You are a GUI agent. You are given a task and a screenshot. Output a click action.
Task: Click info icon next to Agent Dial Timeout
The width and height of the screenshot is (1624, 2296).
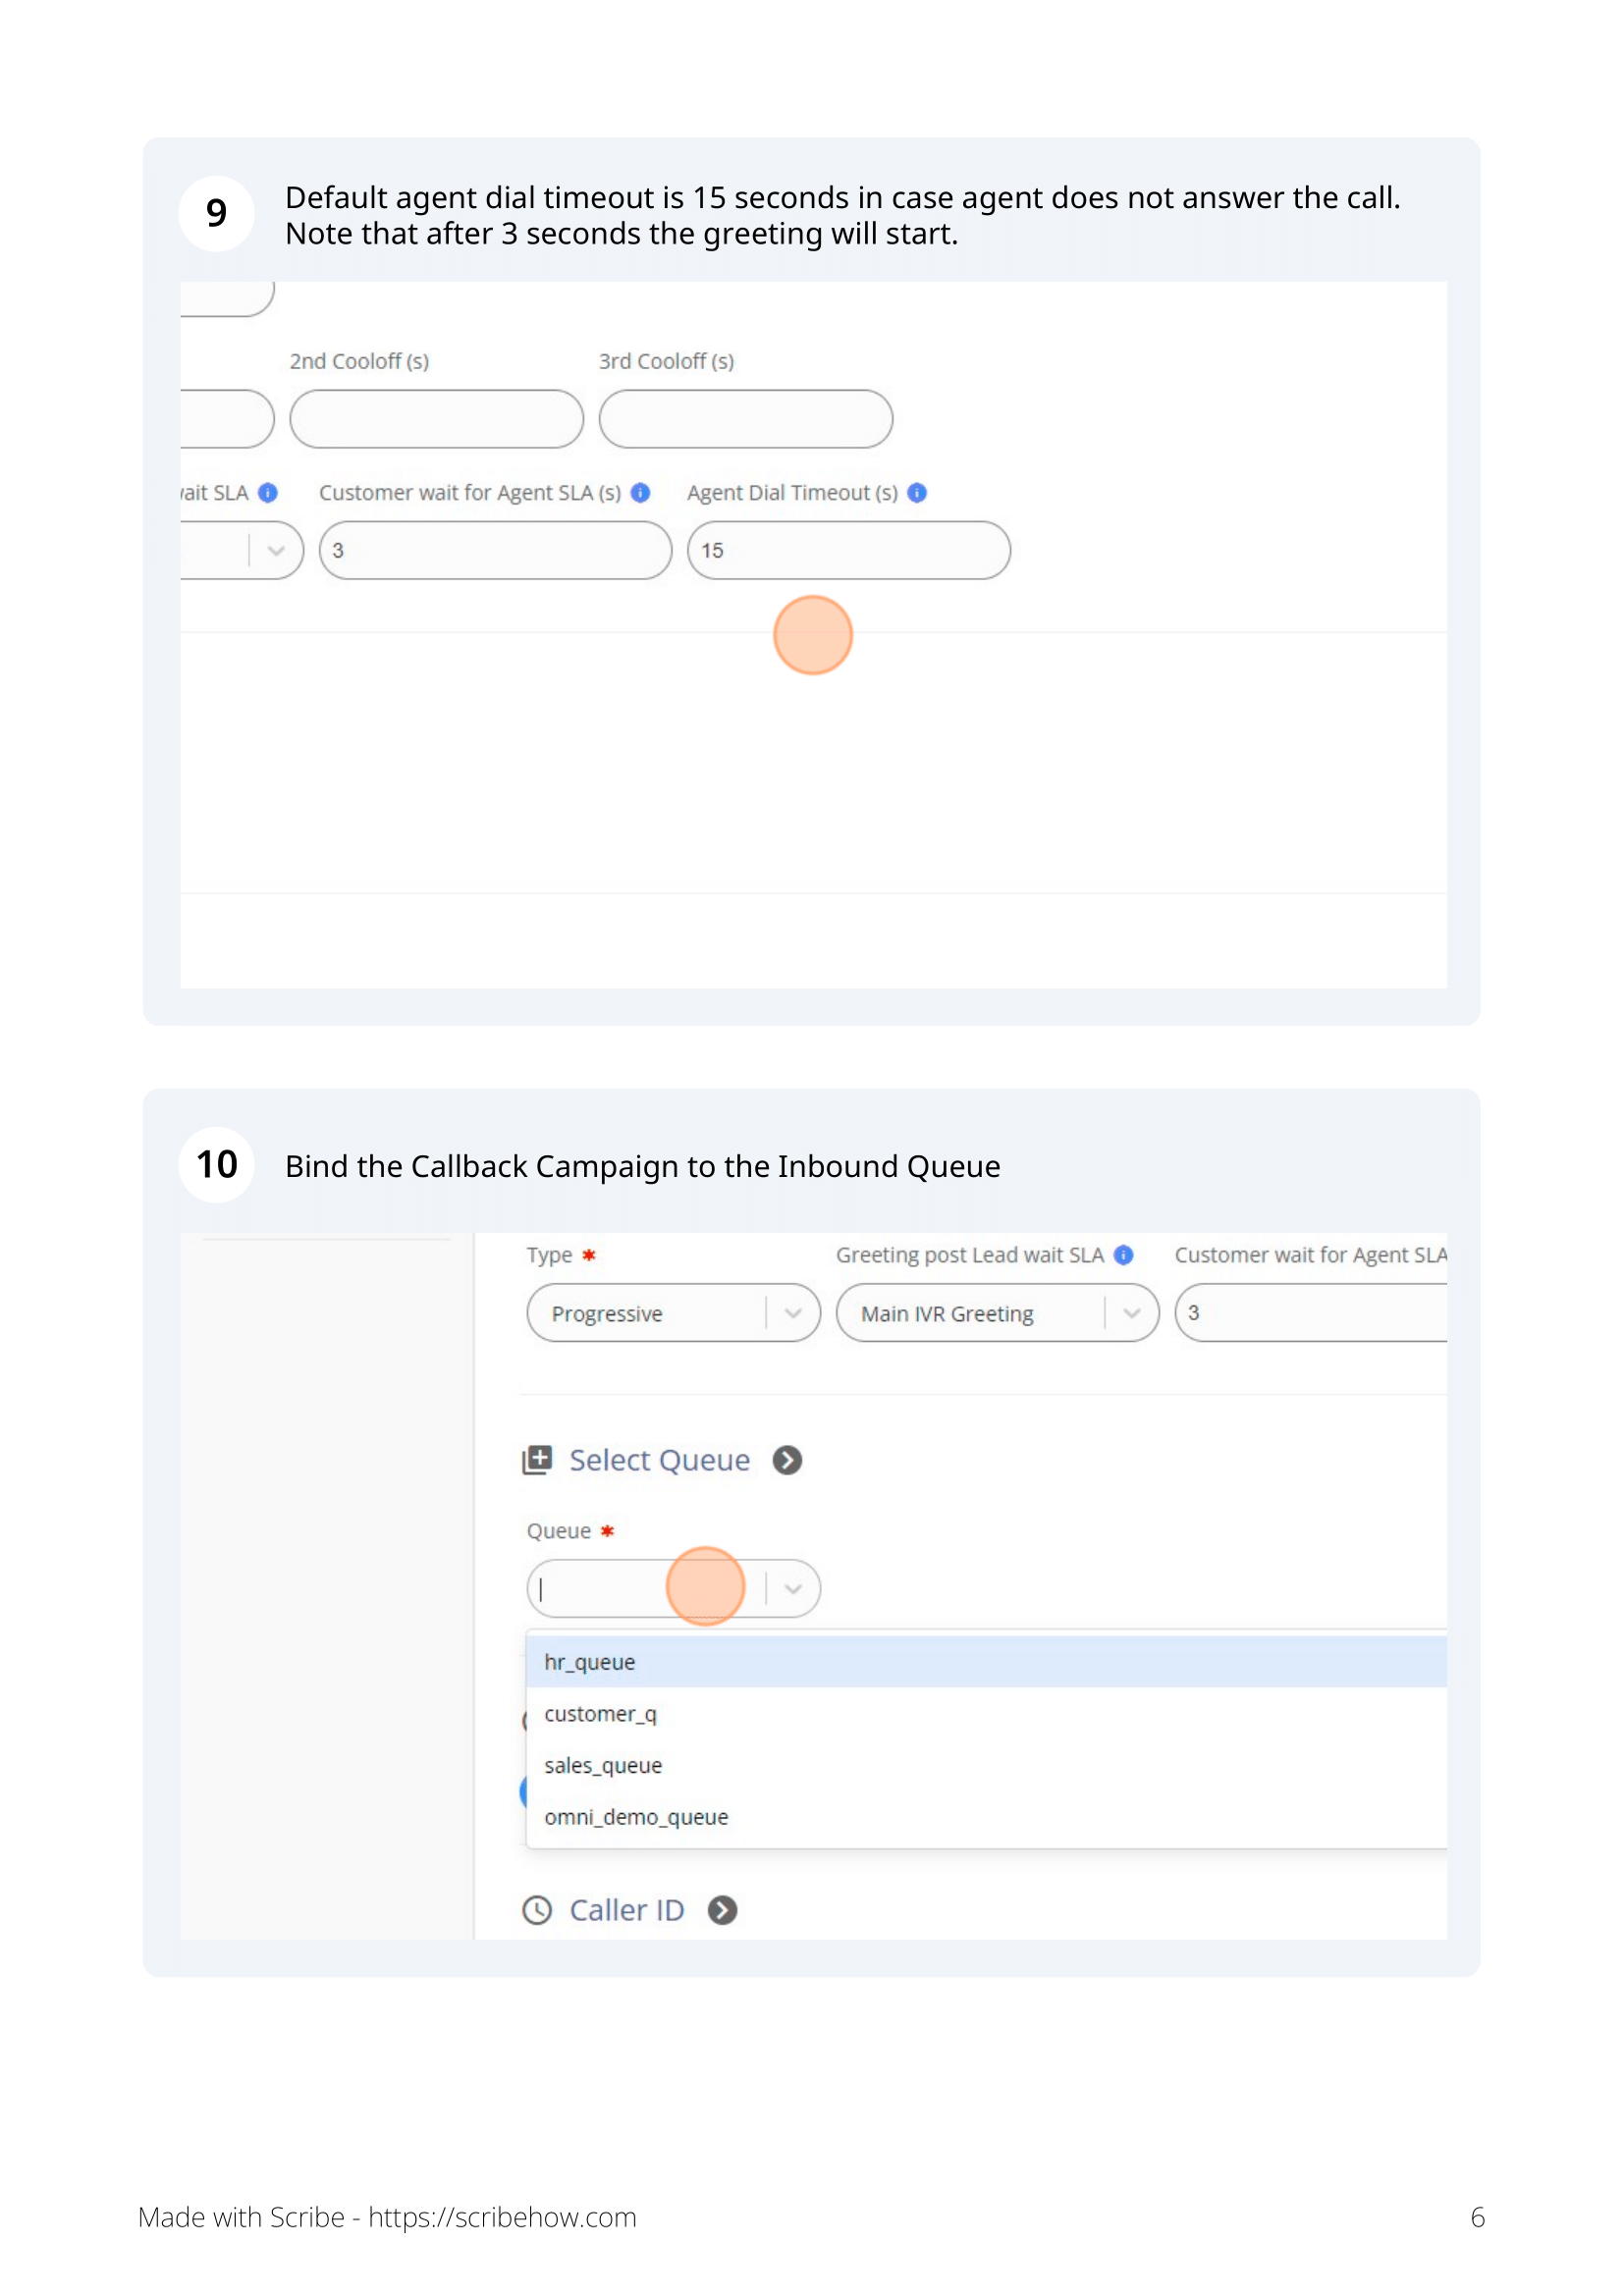tap(917, 493)
